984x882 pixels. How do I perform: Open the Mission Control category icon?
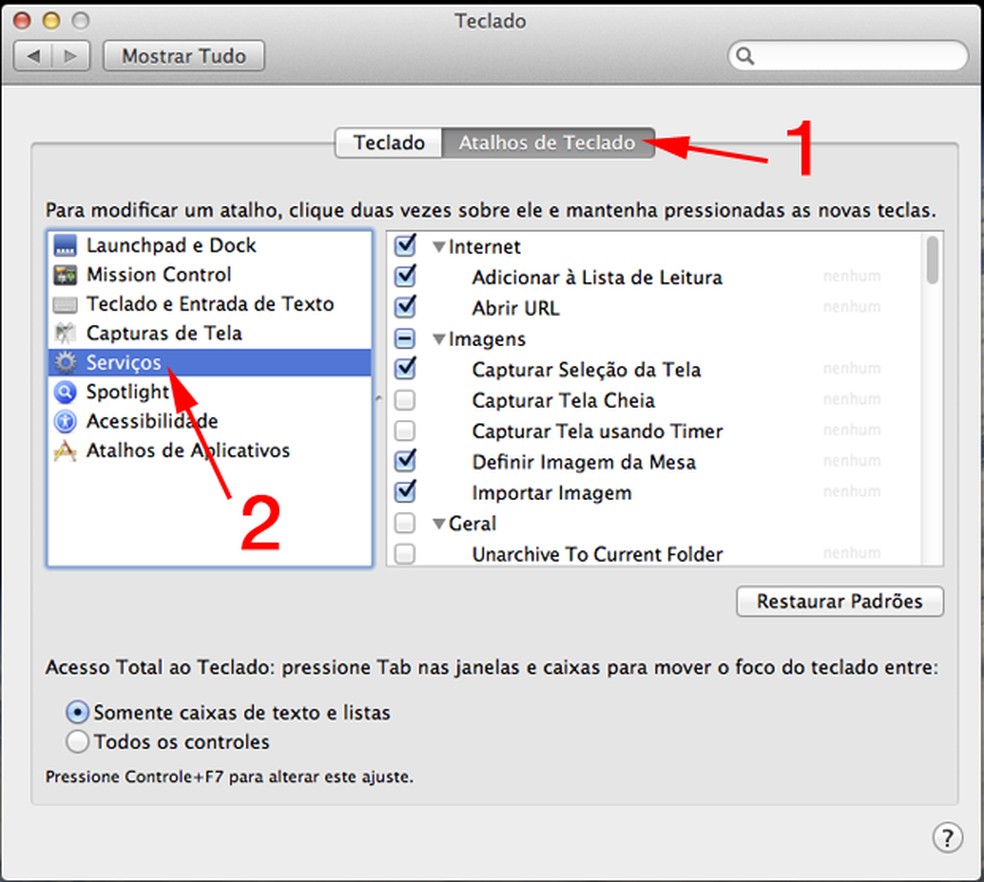coord(65,275)
